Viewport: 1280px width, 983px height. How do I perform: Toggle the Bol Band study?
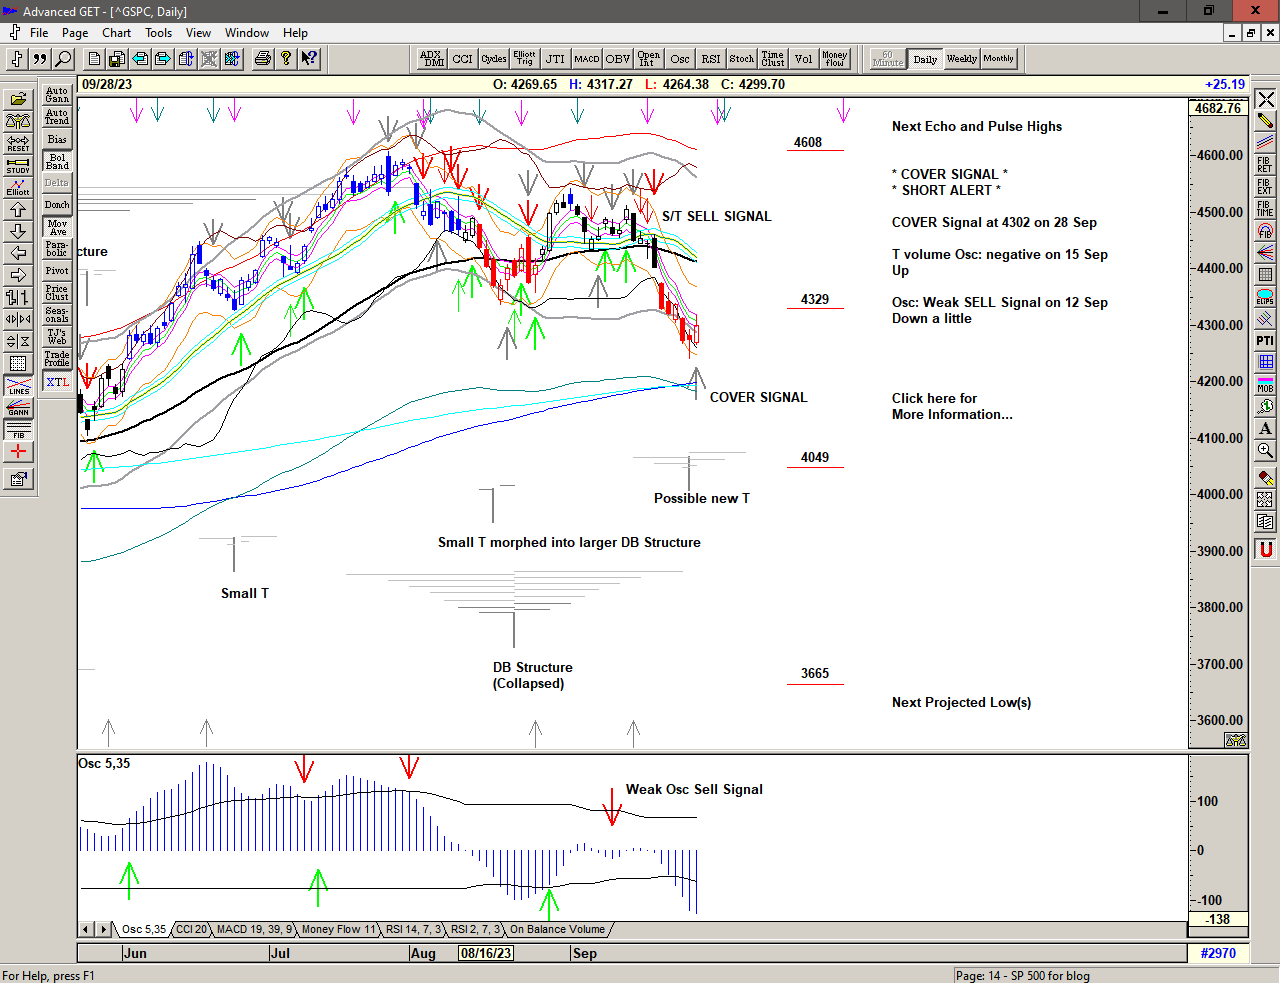pos(57,161)
